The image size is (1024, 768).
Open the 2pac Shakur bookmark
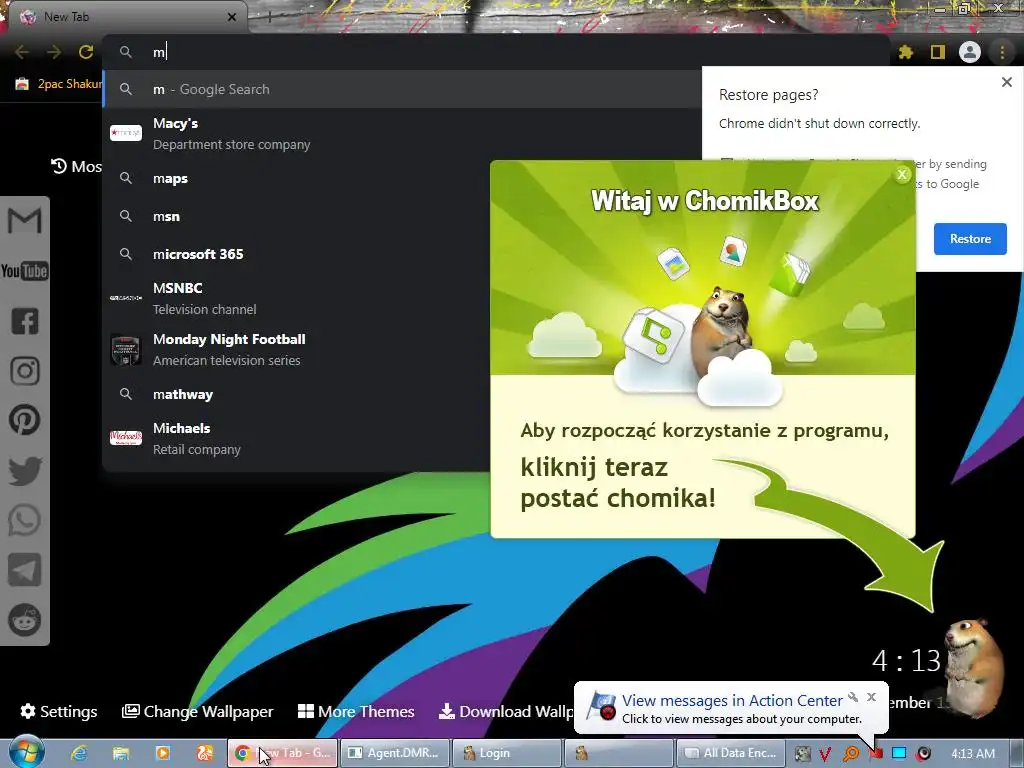coord(59,84)
